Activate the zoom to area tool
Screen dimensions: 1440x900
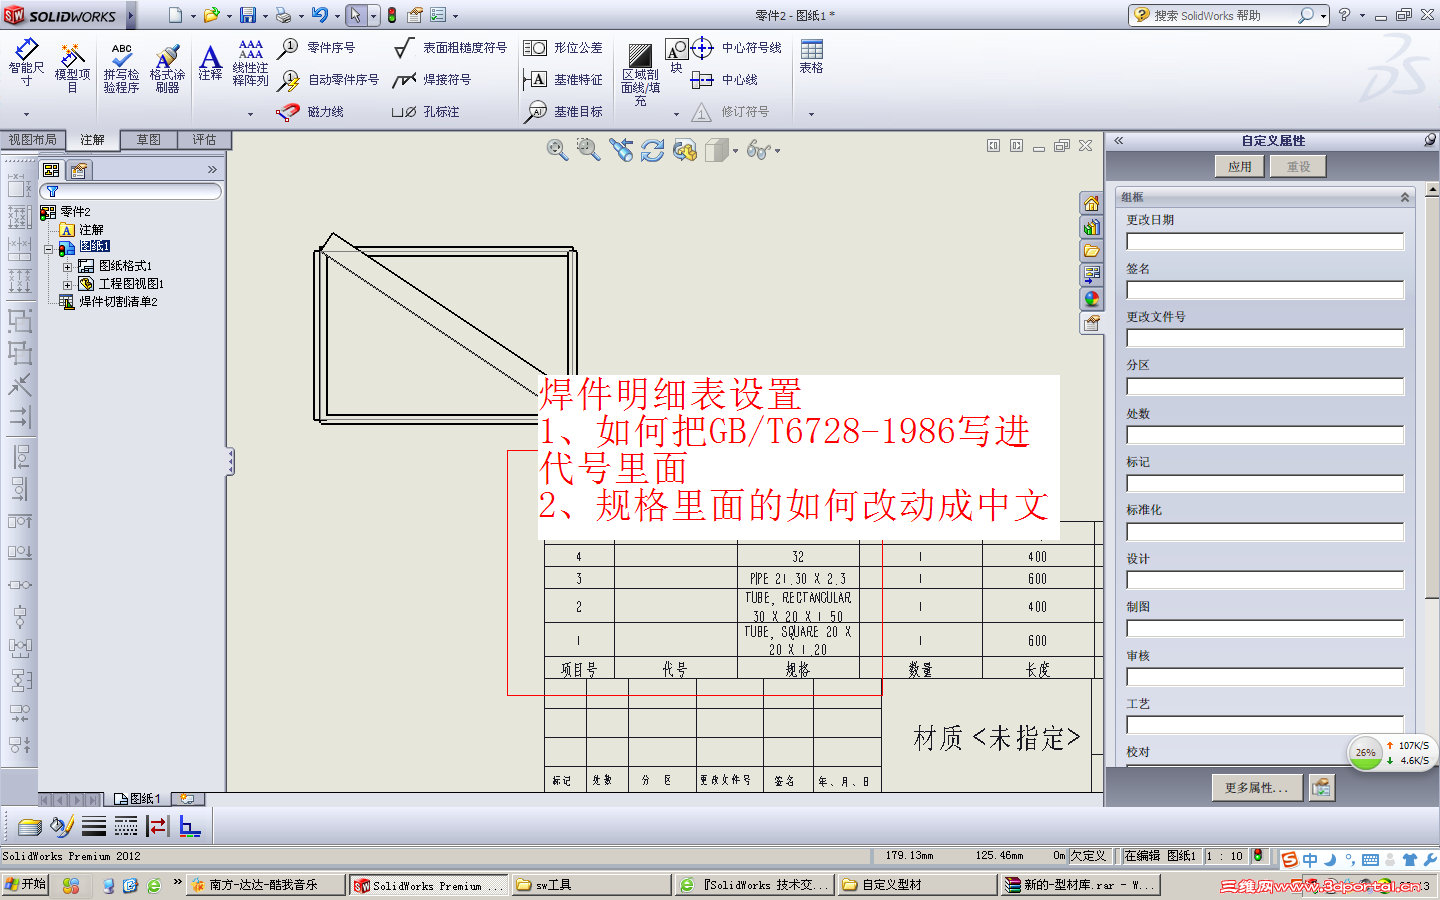coord(589,150)
